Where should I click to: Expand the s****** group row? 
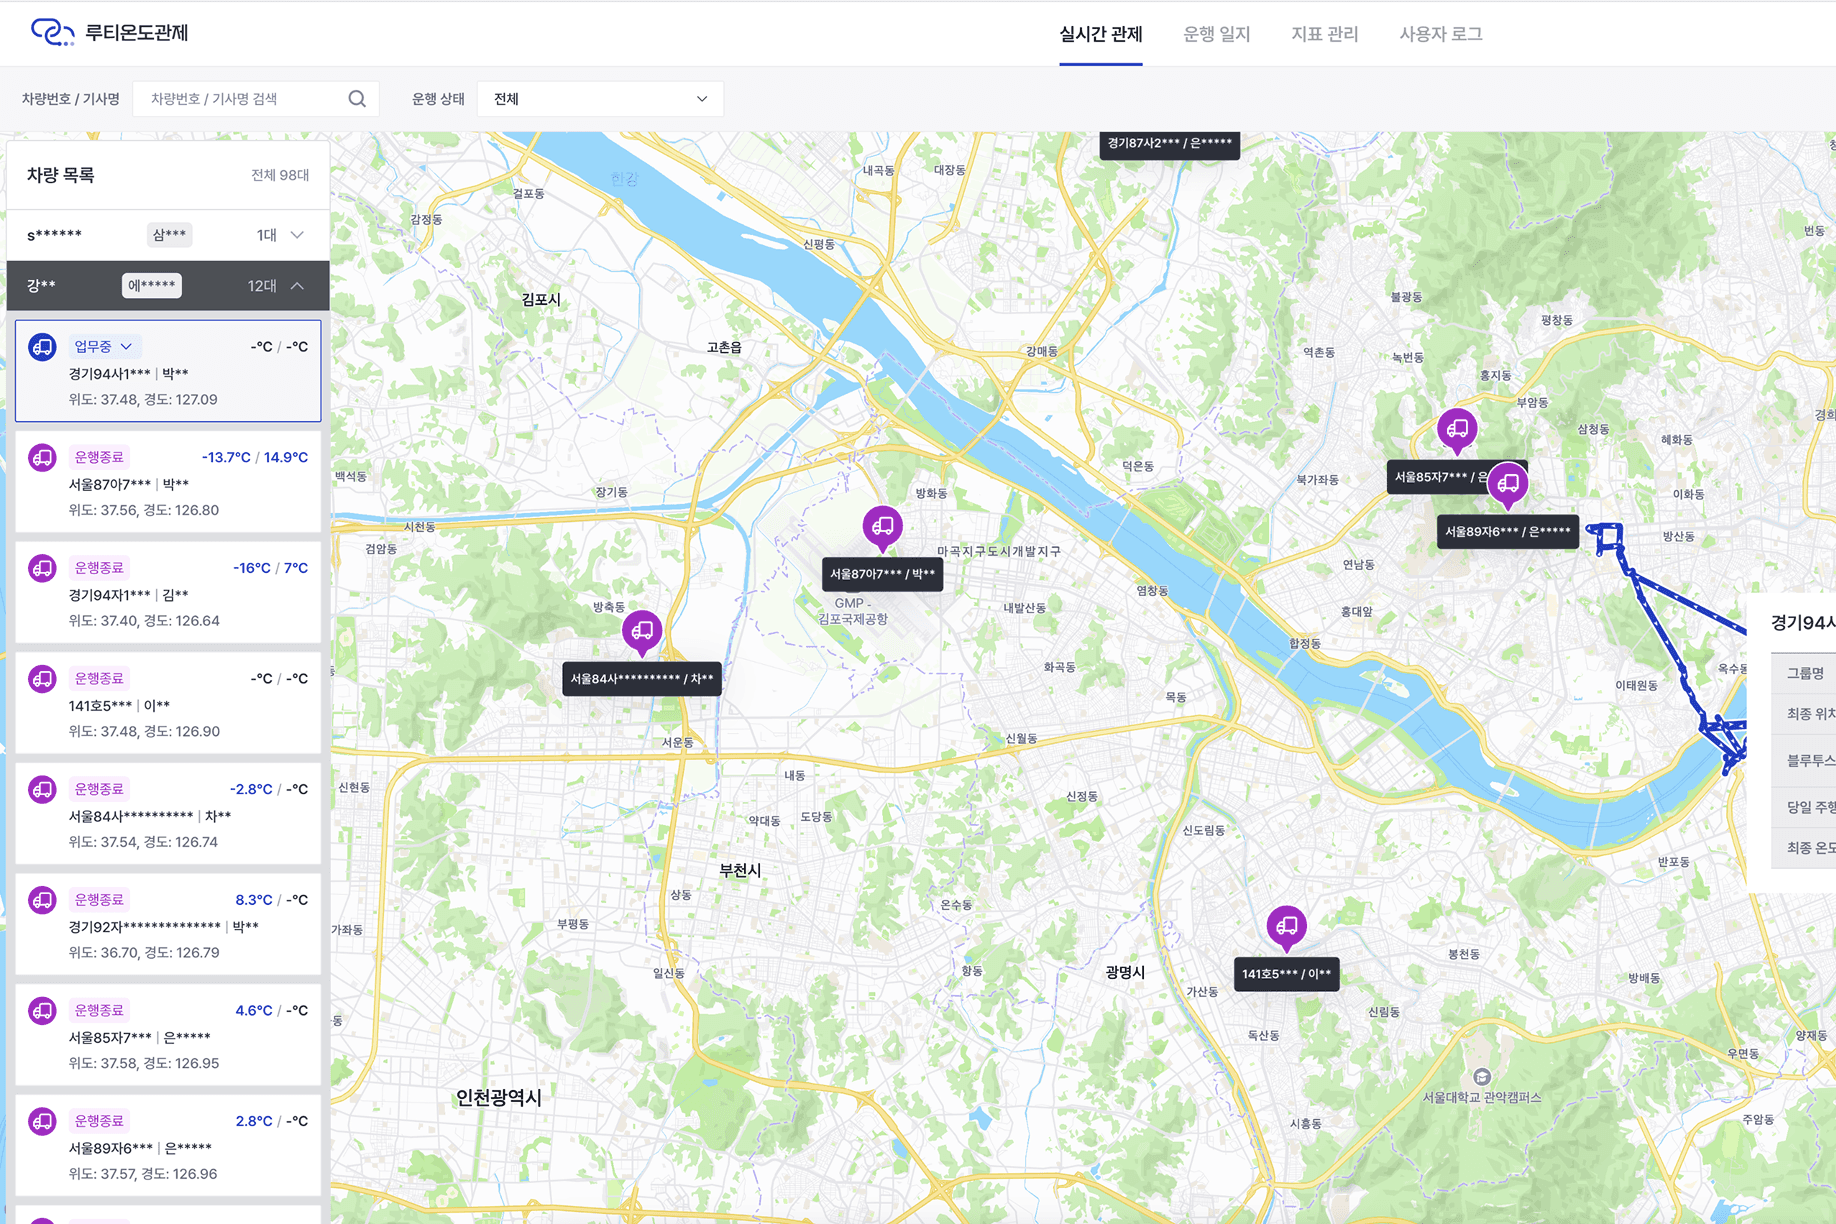(x=168, y=235)
